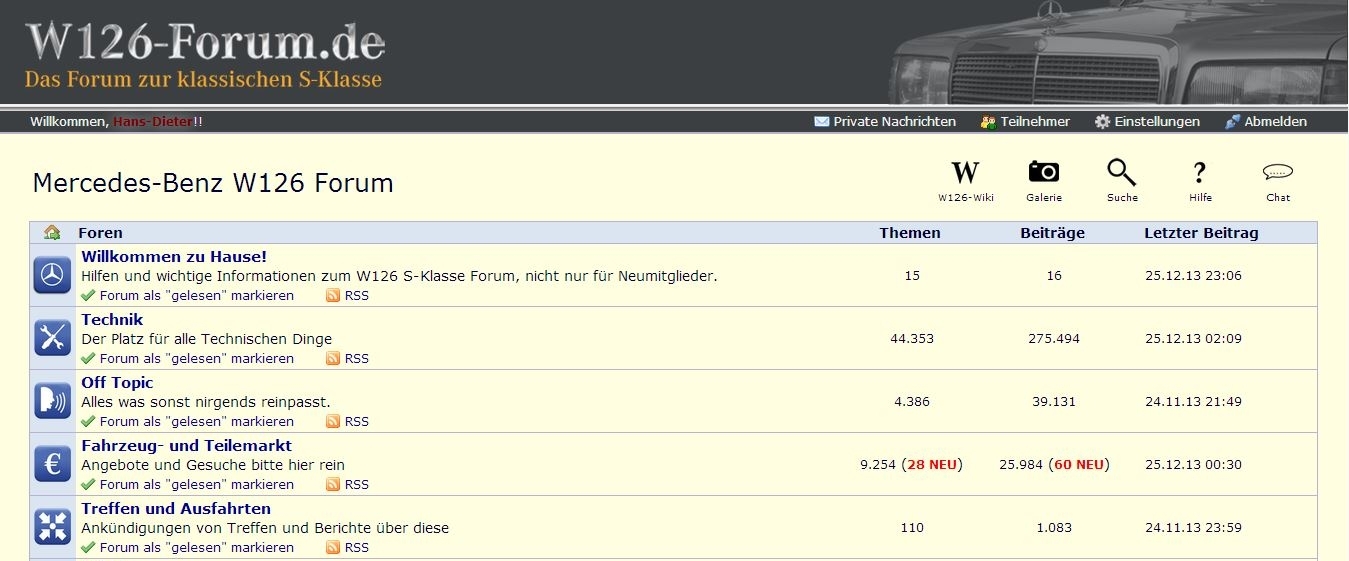Click the green checkmark in Willkommen zu Hause row

(88, 295)
